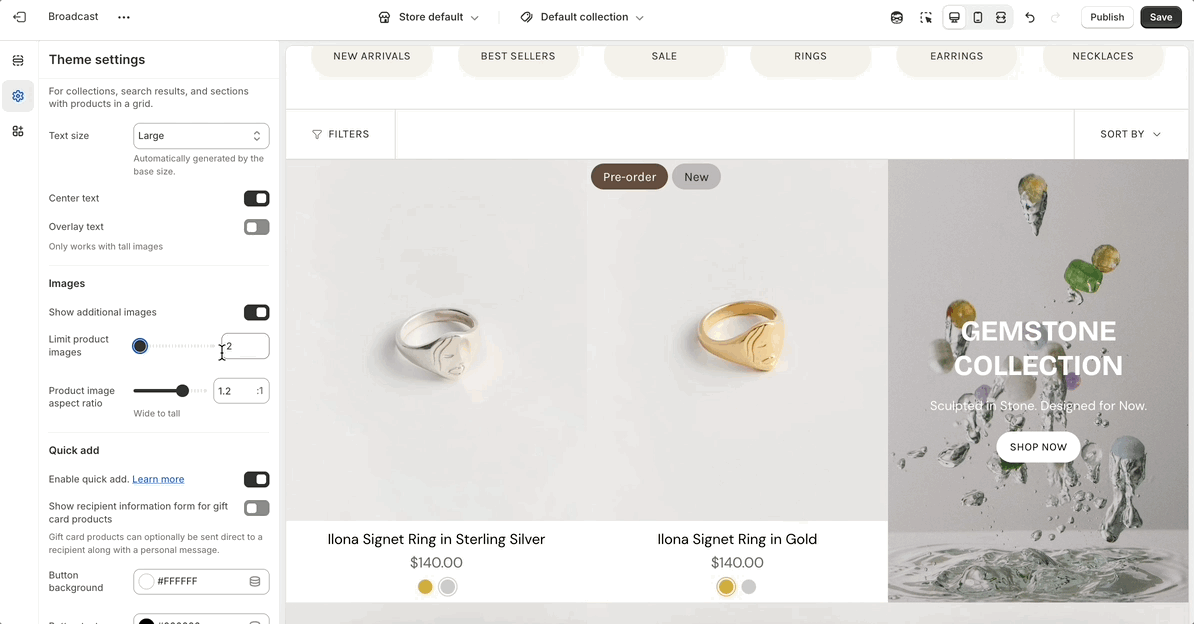The image size is (1194, 624).
Task: Click the Limit product images number field
Action: (x=245, y=346)
